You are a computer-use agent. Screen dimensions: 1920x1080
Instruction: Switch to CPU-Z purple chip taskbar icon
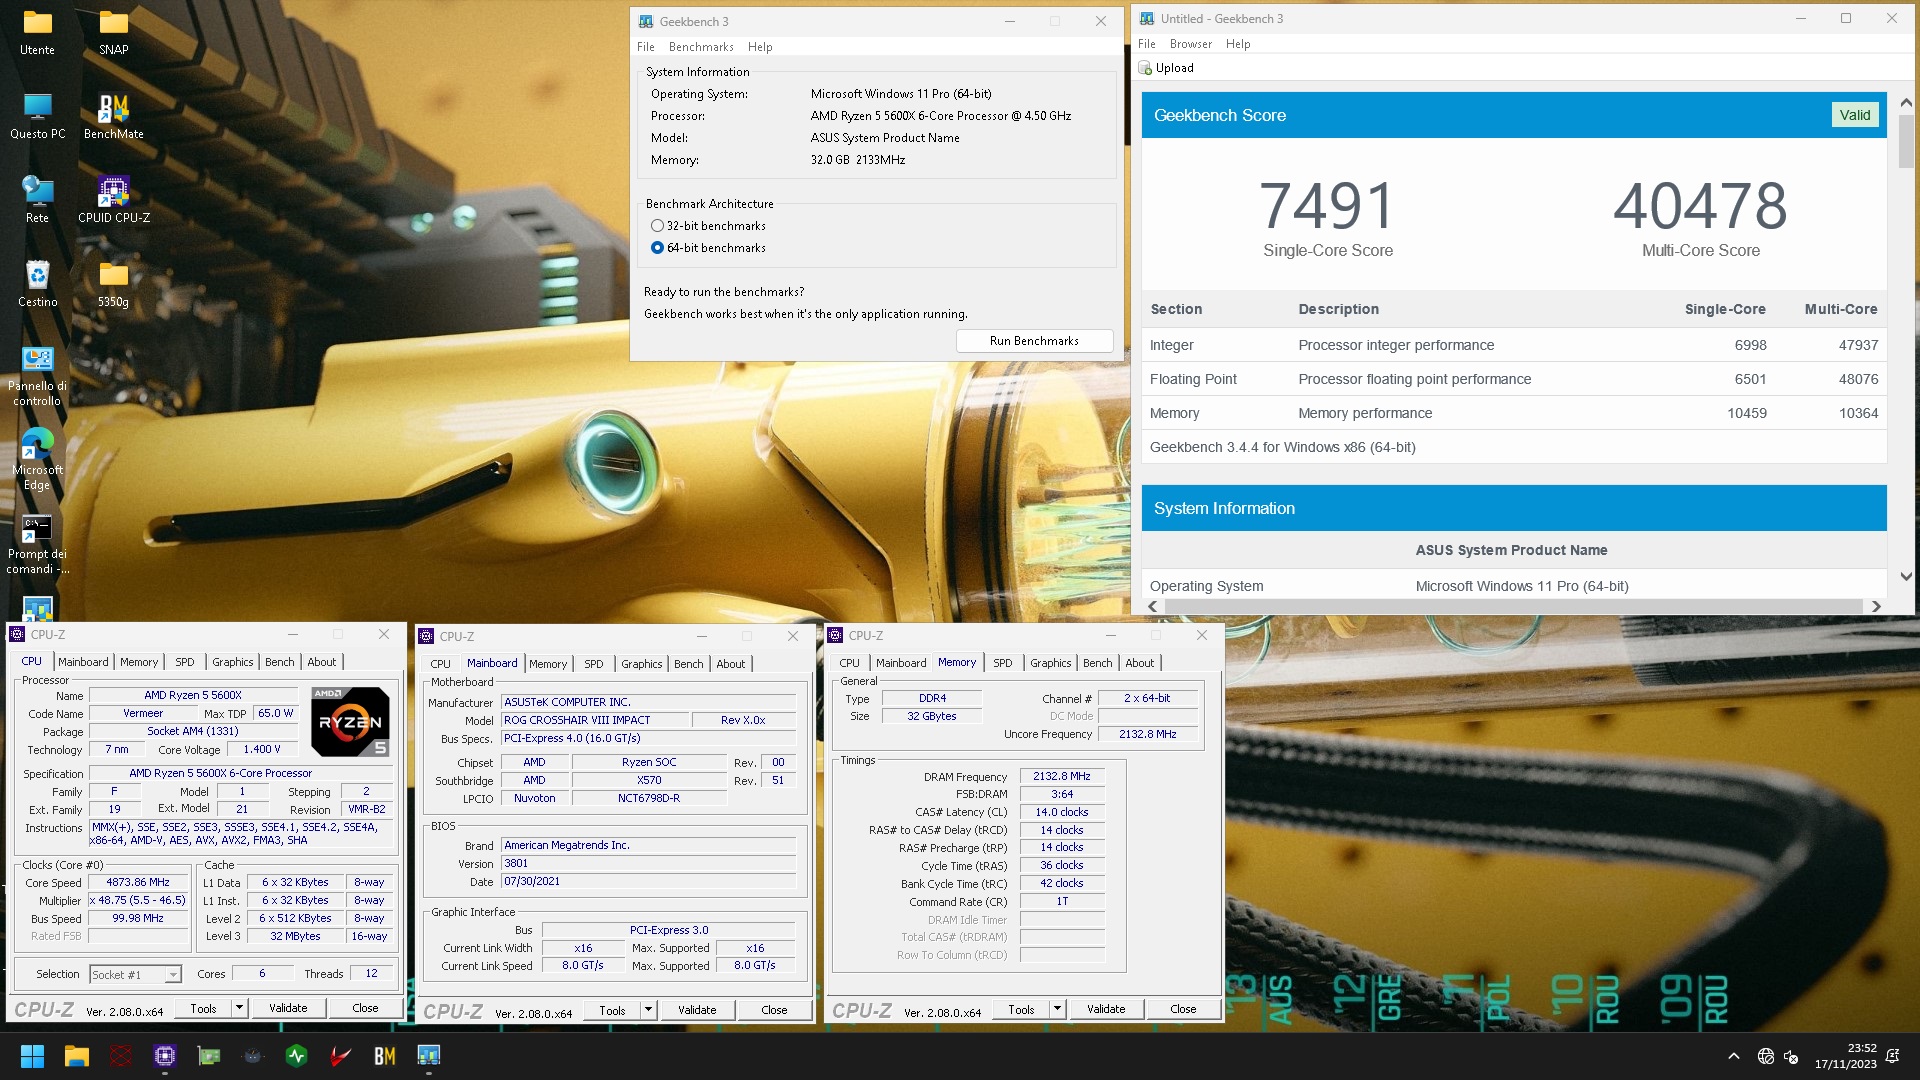(x=165, y=1056)
